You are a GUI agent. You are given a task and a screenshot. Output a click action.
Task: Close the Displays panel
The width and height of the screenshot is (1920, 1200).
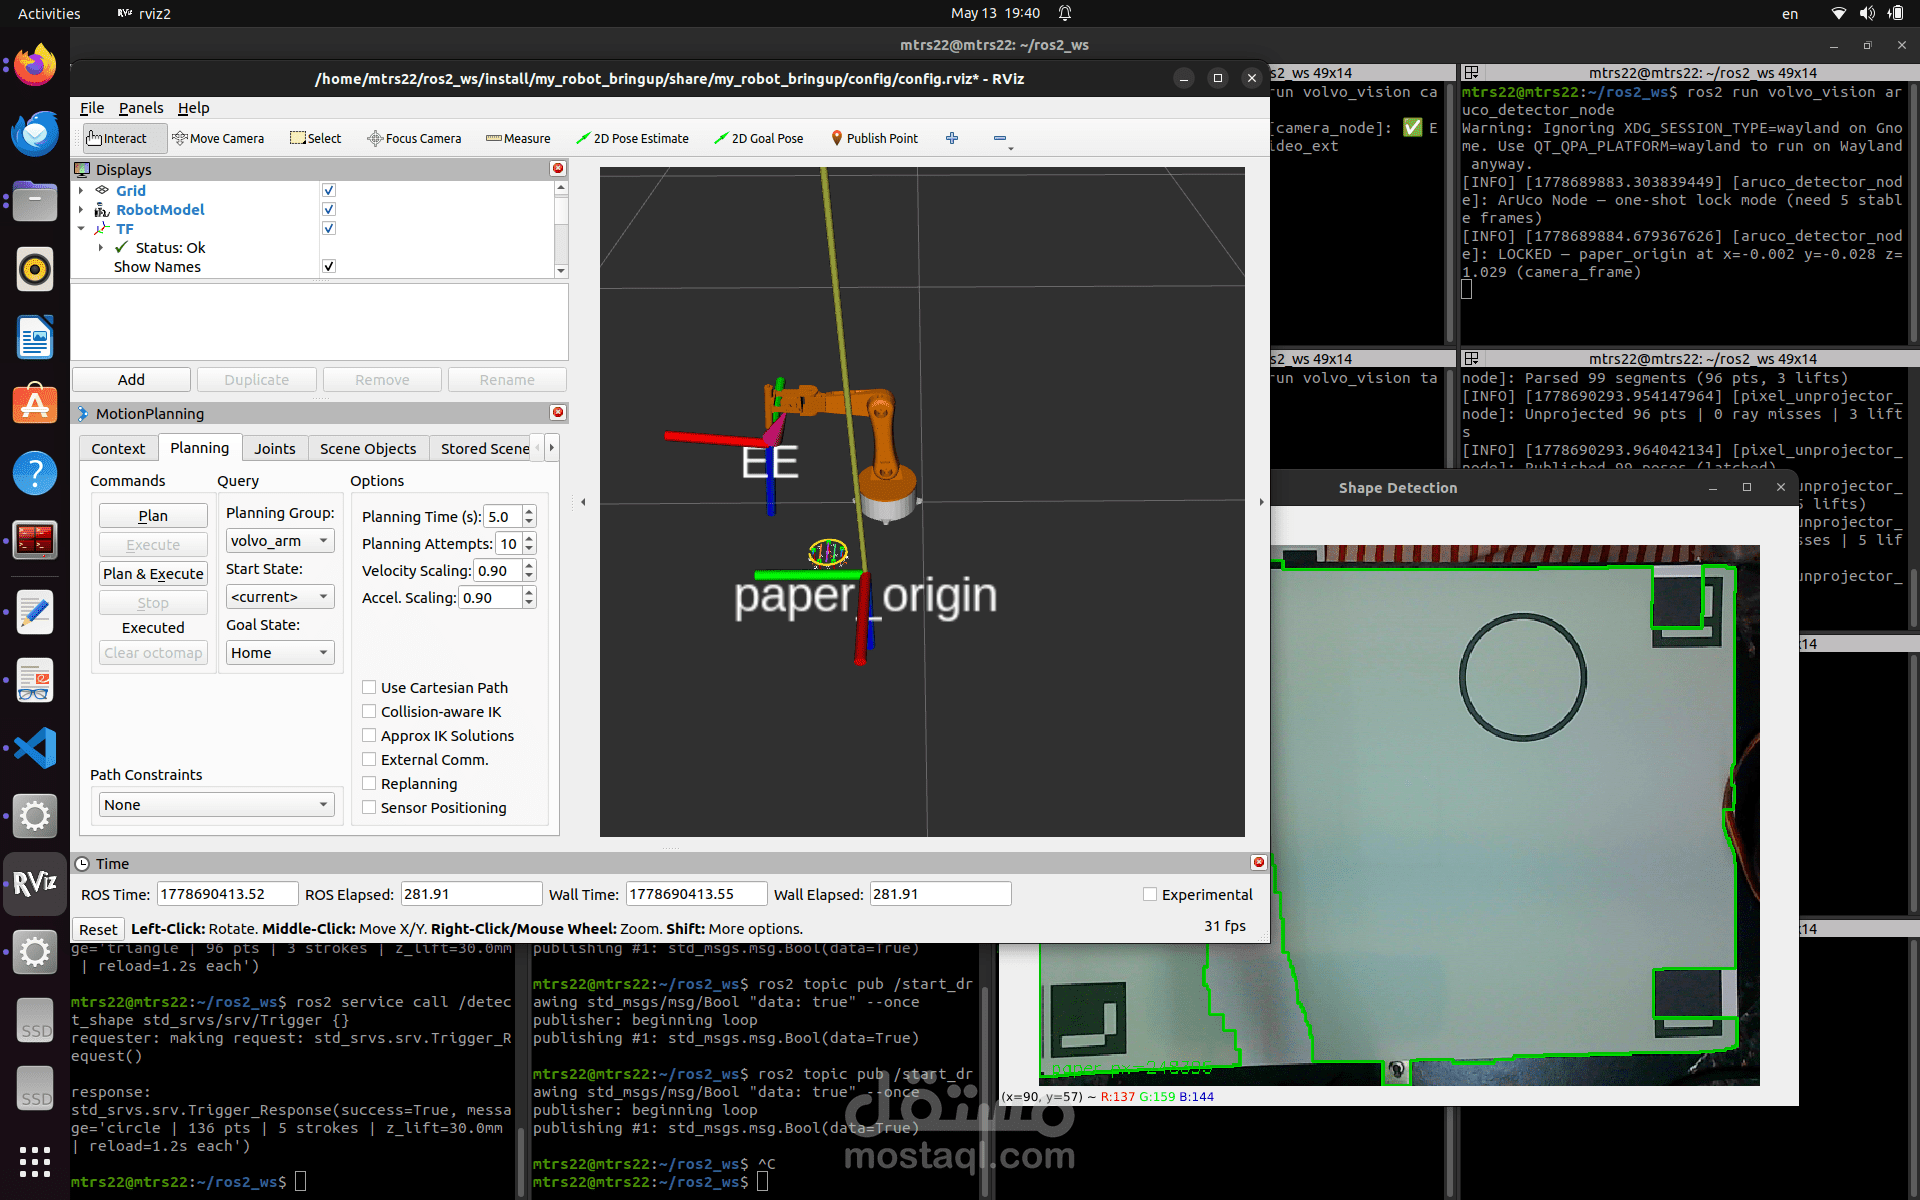click(558, 169)
